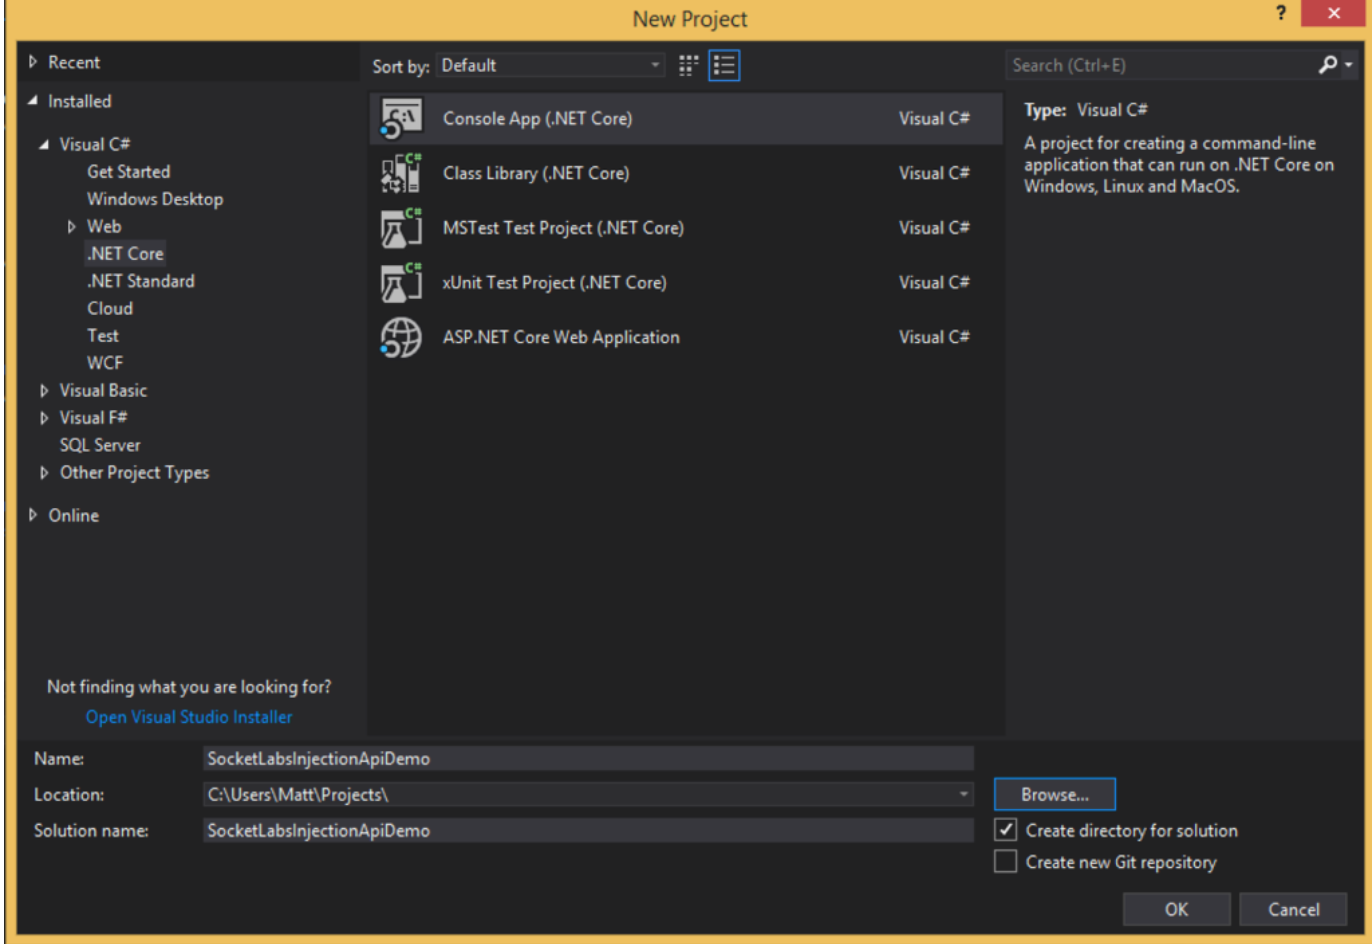Viewport: 1372px width, 944px height.
Task: Click the Cancel button
Action: click(x=1294, y=909)
